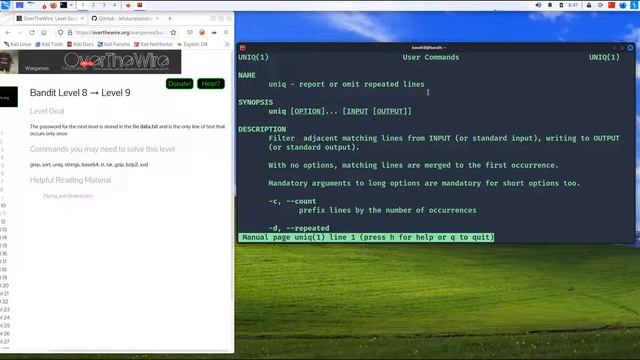Open the blue circular tray icon

pyautogui.click(x=623, y=5)
